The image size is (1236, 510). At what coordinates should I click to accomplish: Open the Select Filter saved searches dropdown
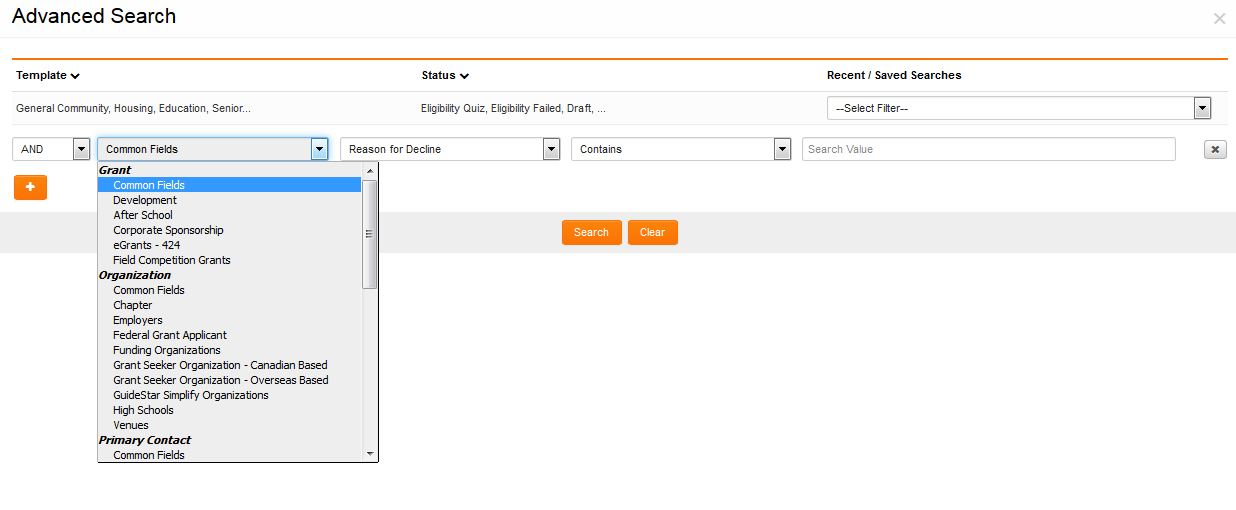(1018, 108)
